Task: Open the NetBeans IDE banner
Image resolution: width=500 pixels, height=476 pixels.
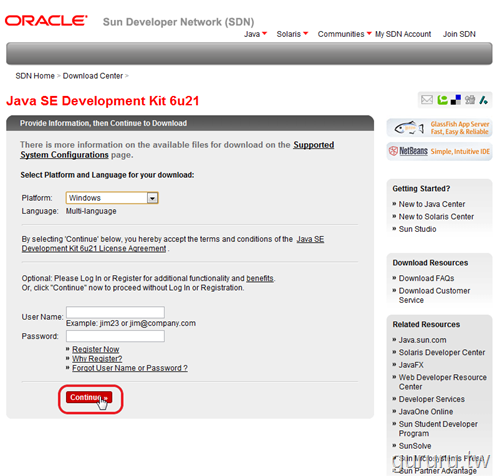Action: point(439,151)
